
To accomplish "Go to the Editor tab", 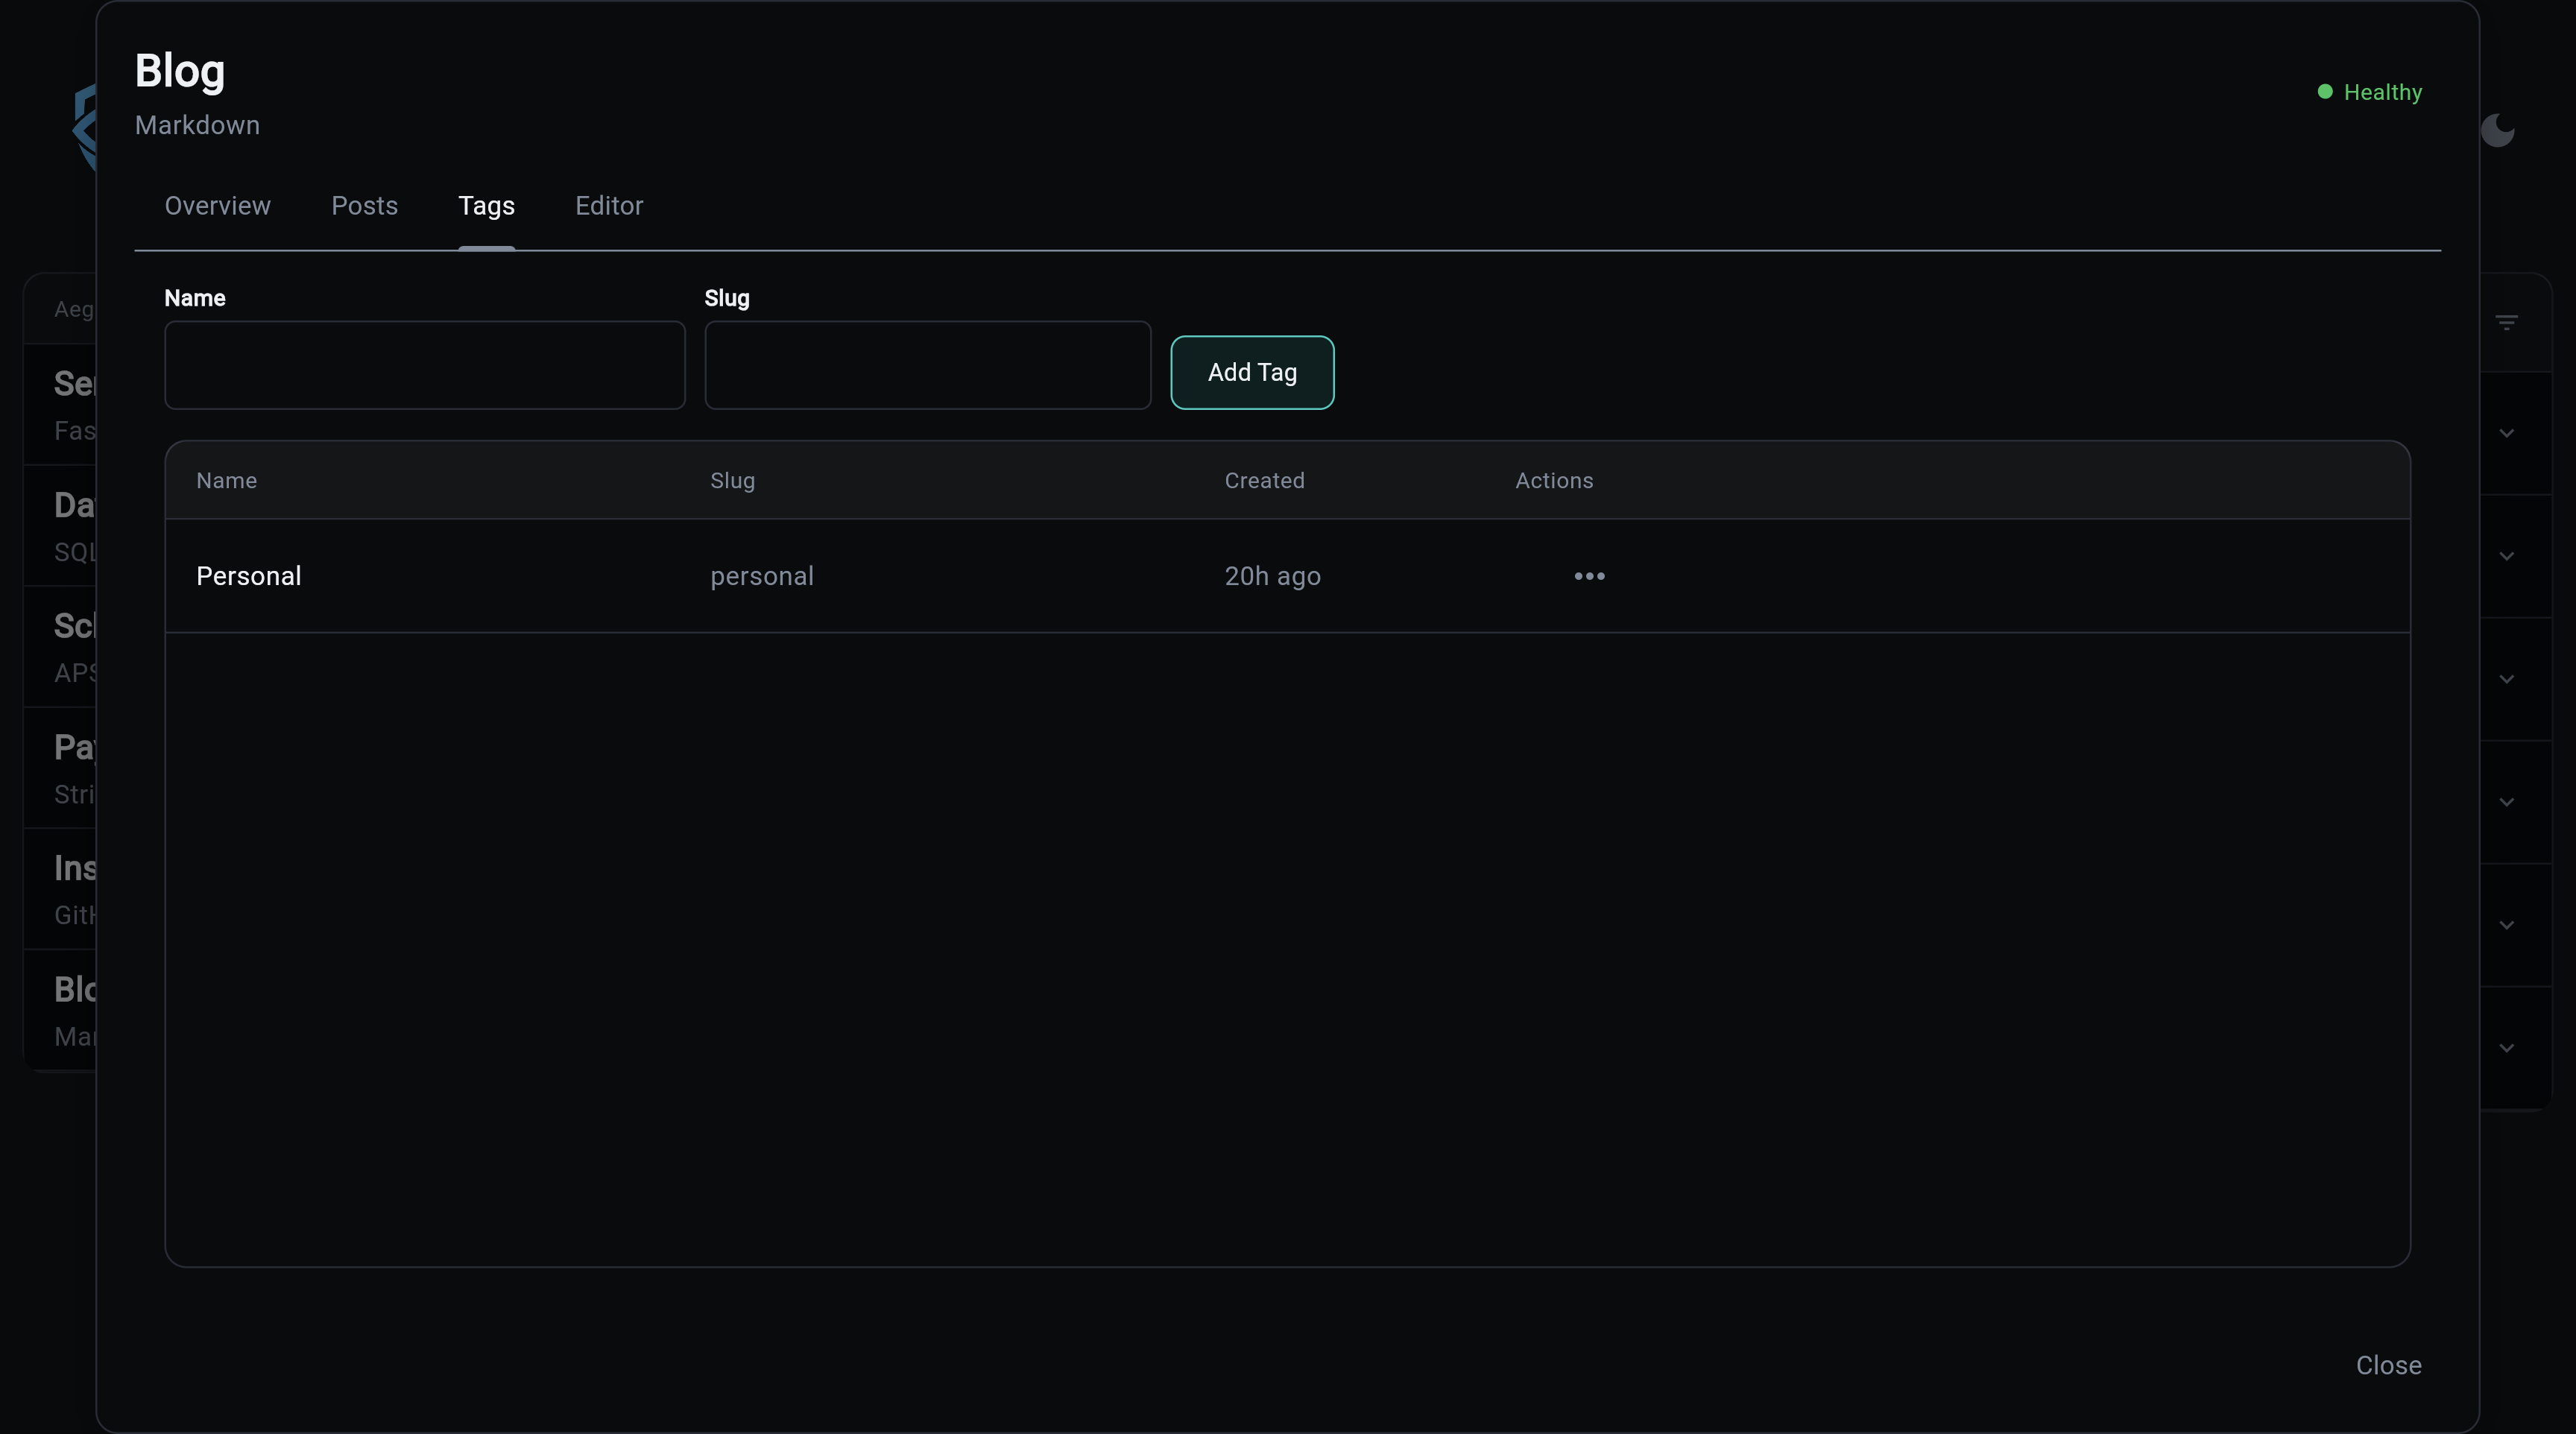I will (x=609, y=206).
